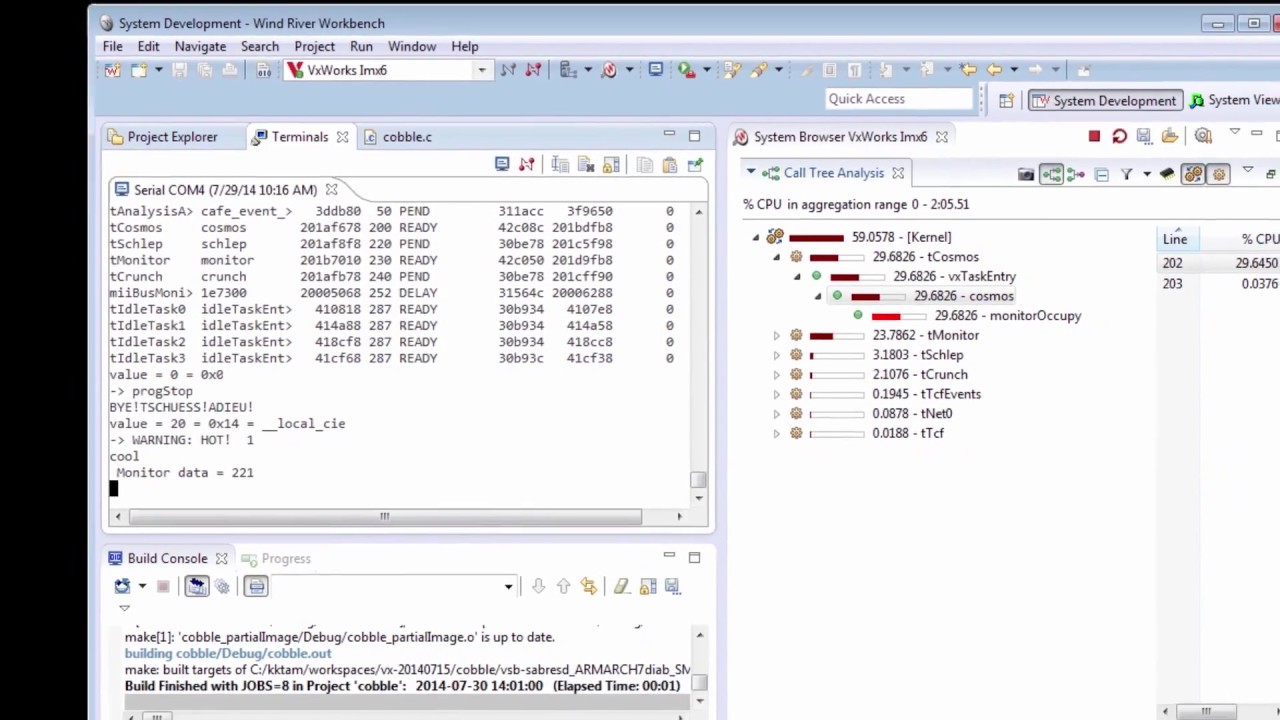1280x720 pixels.
Task: Open the Navigate menu
Action: tap(200, 46)
